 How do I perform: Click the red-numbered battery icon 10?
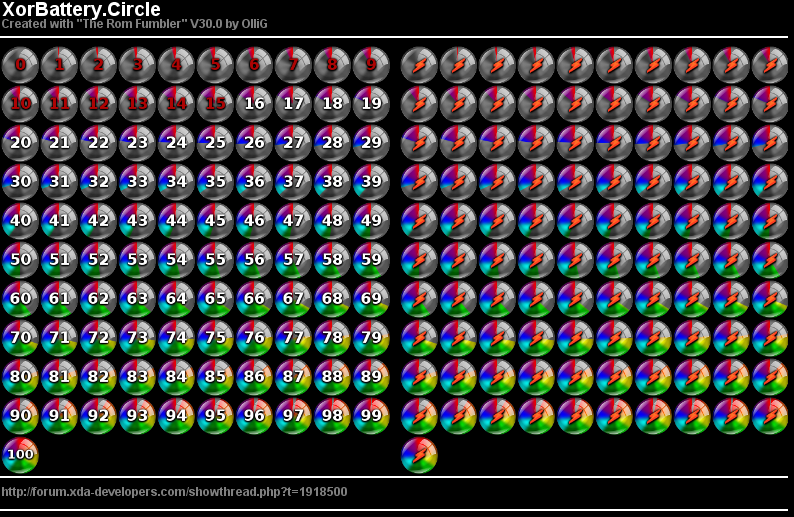point(20,104)
